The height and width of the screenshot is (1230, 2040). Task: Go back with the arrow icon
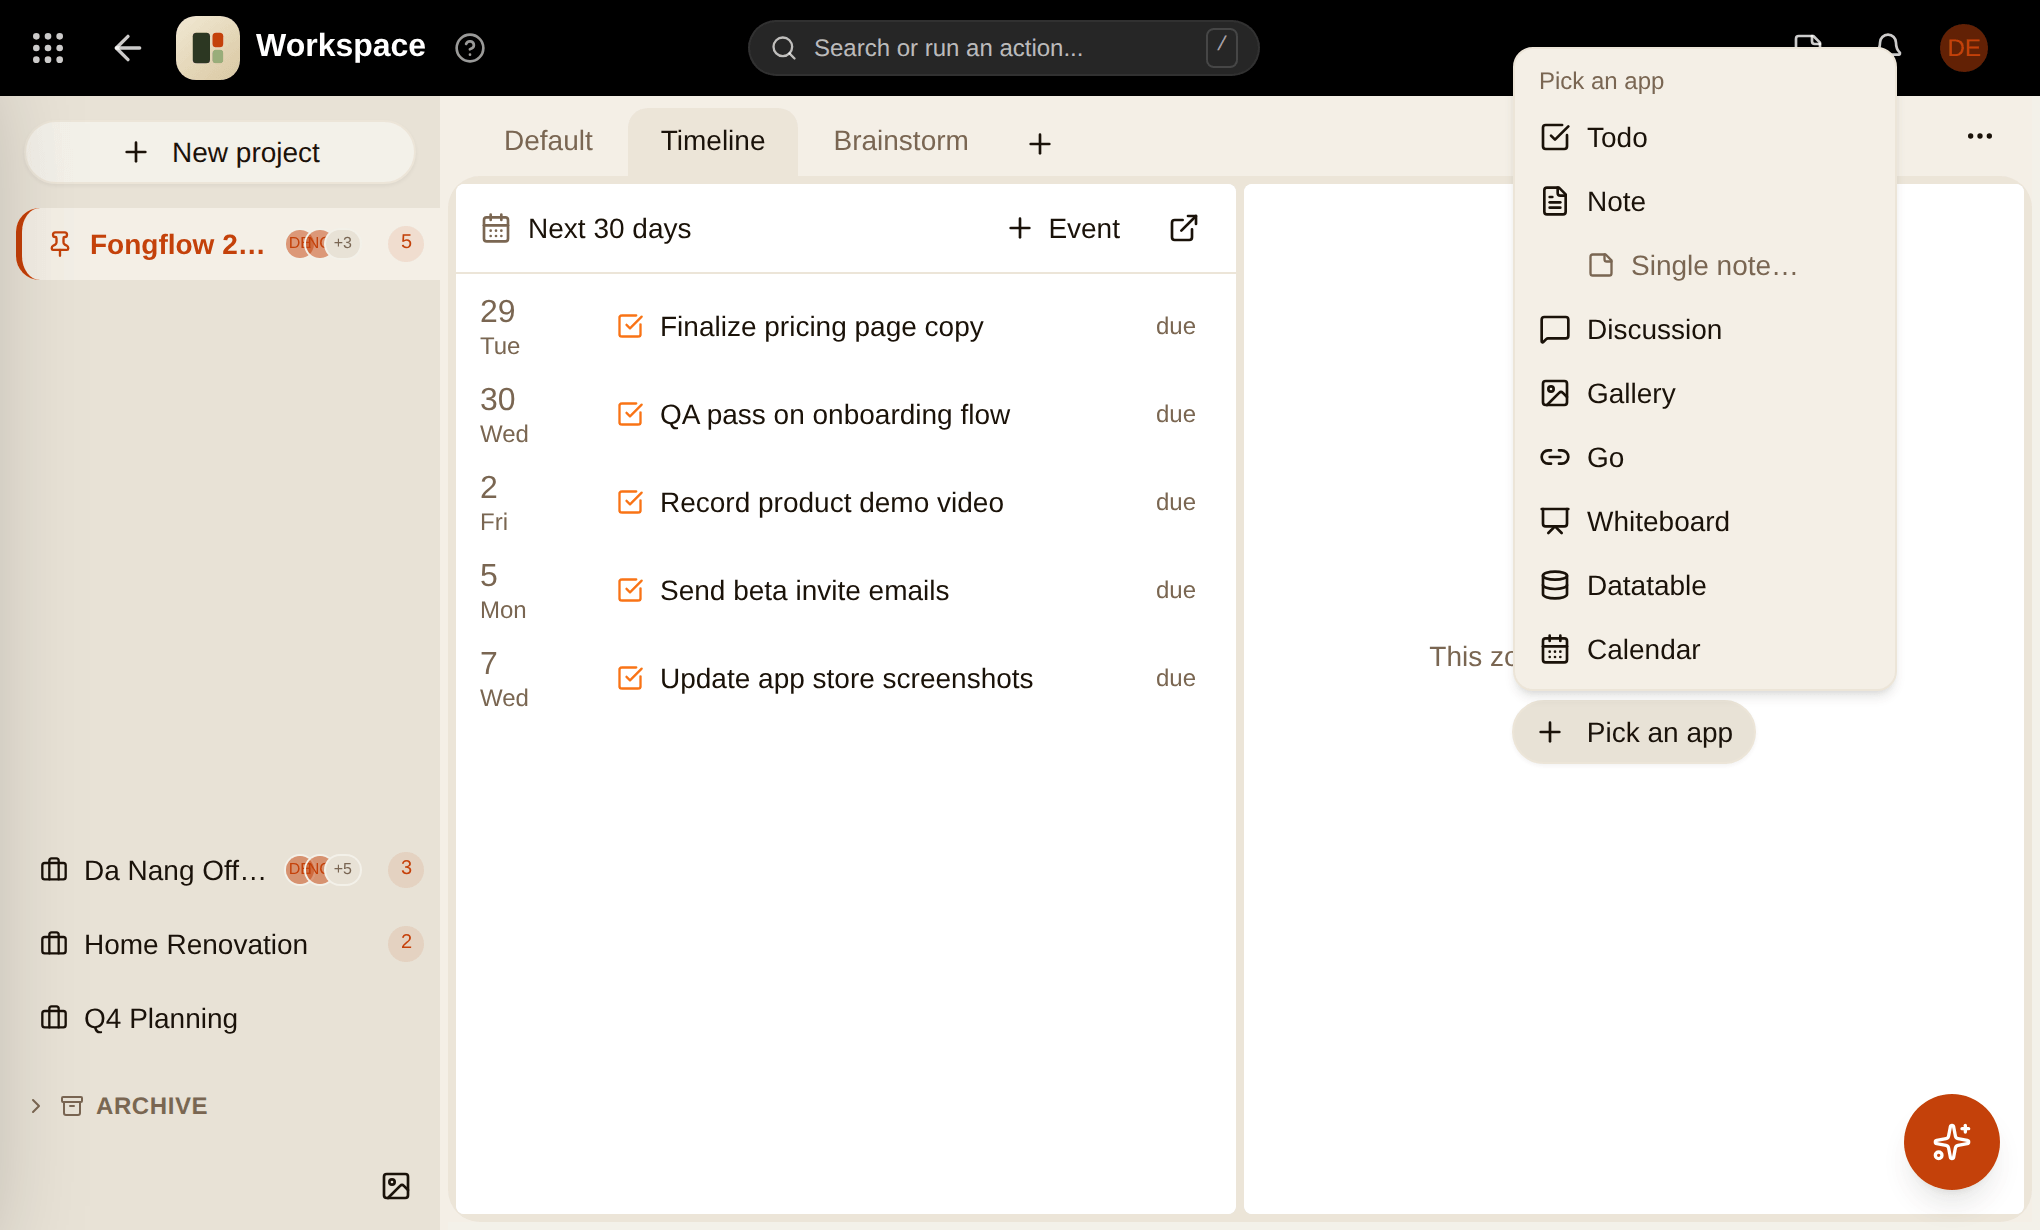pyautogui.click(x=127, y=48)
